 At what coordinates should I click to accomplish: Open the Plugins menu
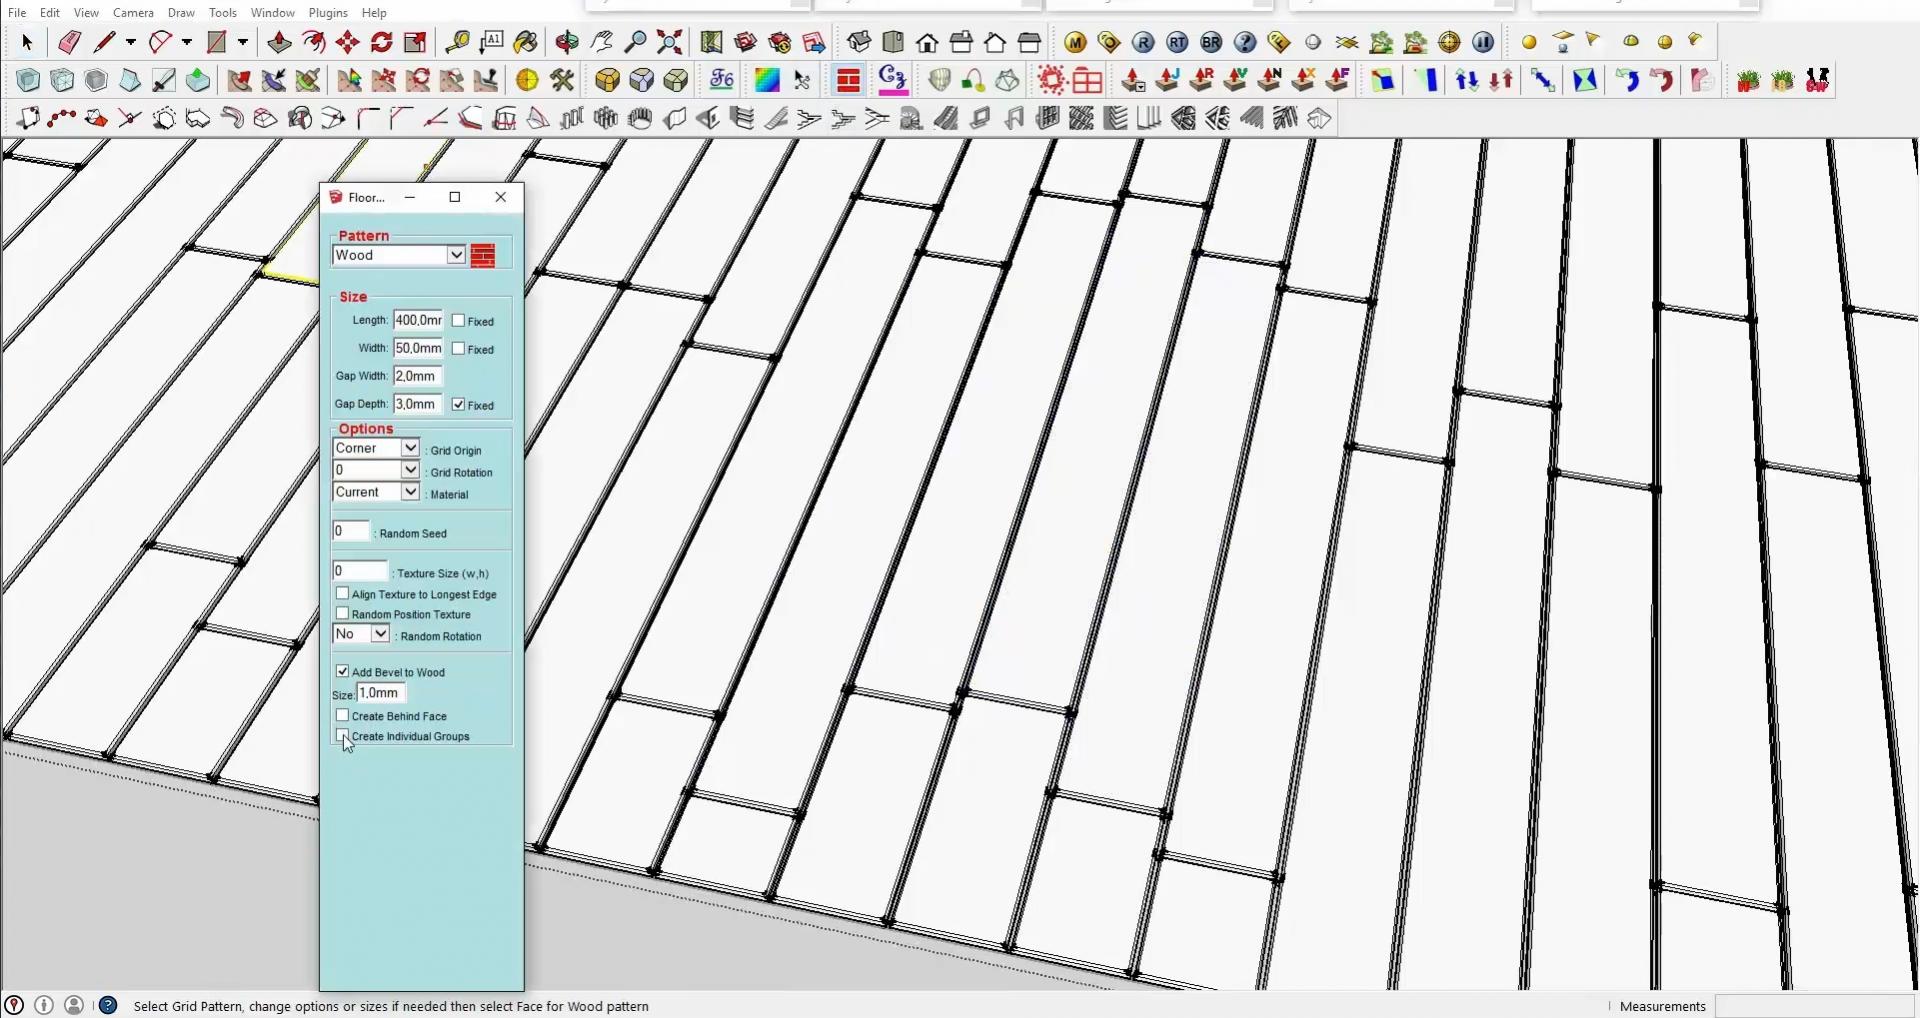click(326, 12)
